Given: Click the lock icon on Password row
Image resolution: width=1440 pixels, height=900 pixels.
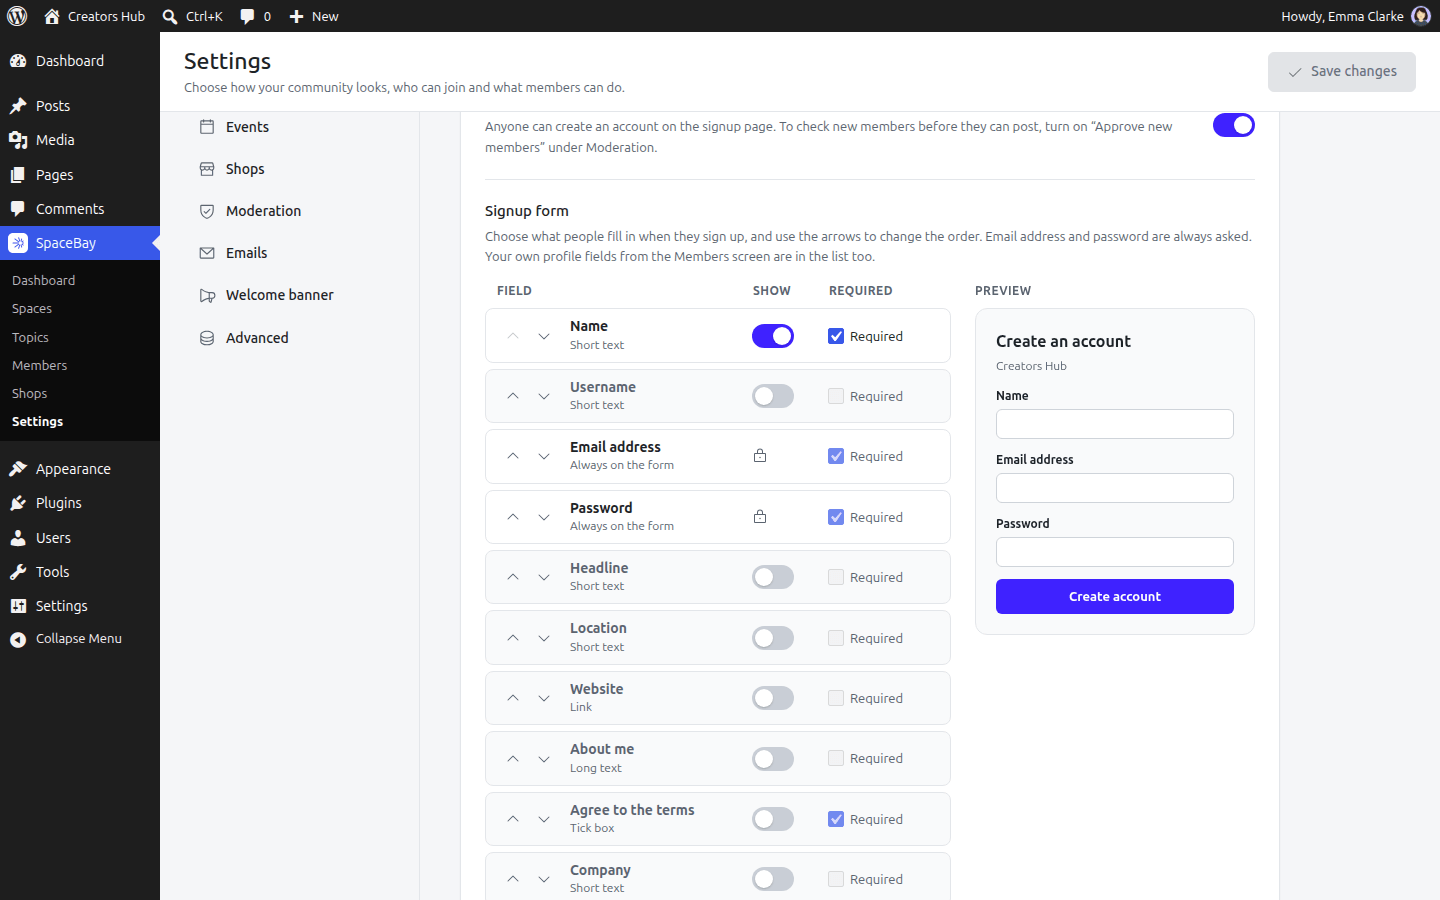Looking at the screenshot, I should (x=760, y=517).
